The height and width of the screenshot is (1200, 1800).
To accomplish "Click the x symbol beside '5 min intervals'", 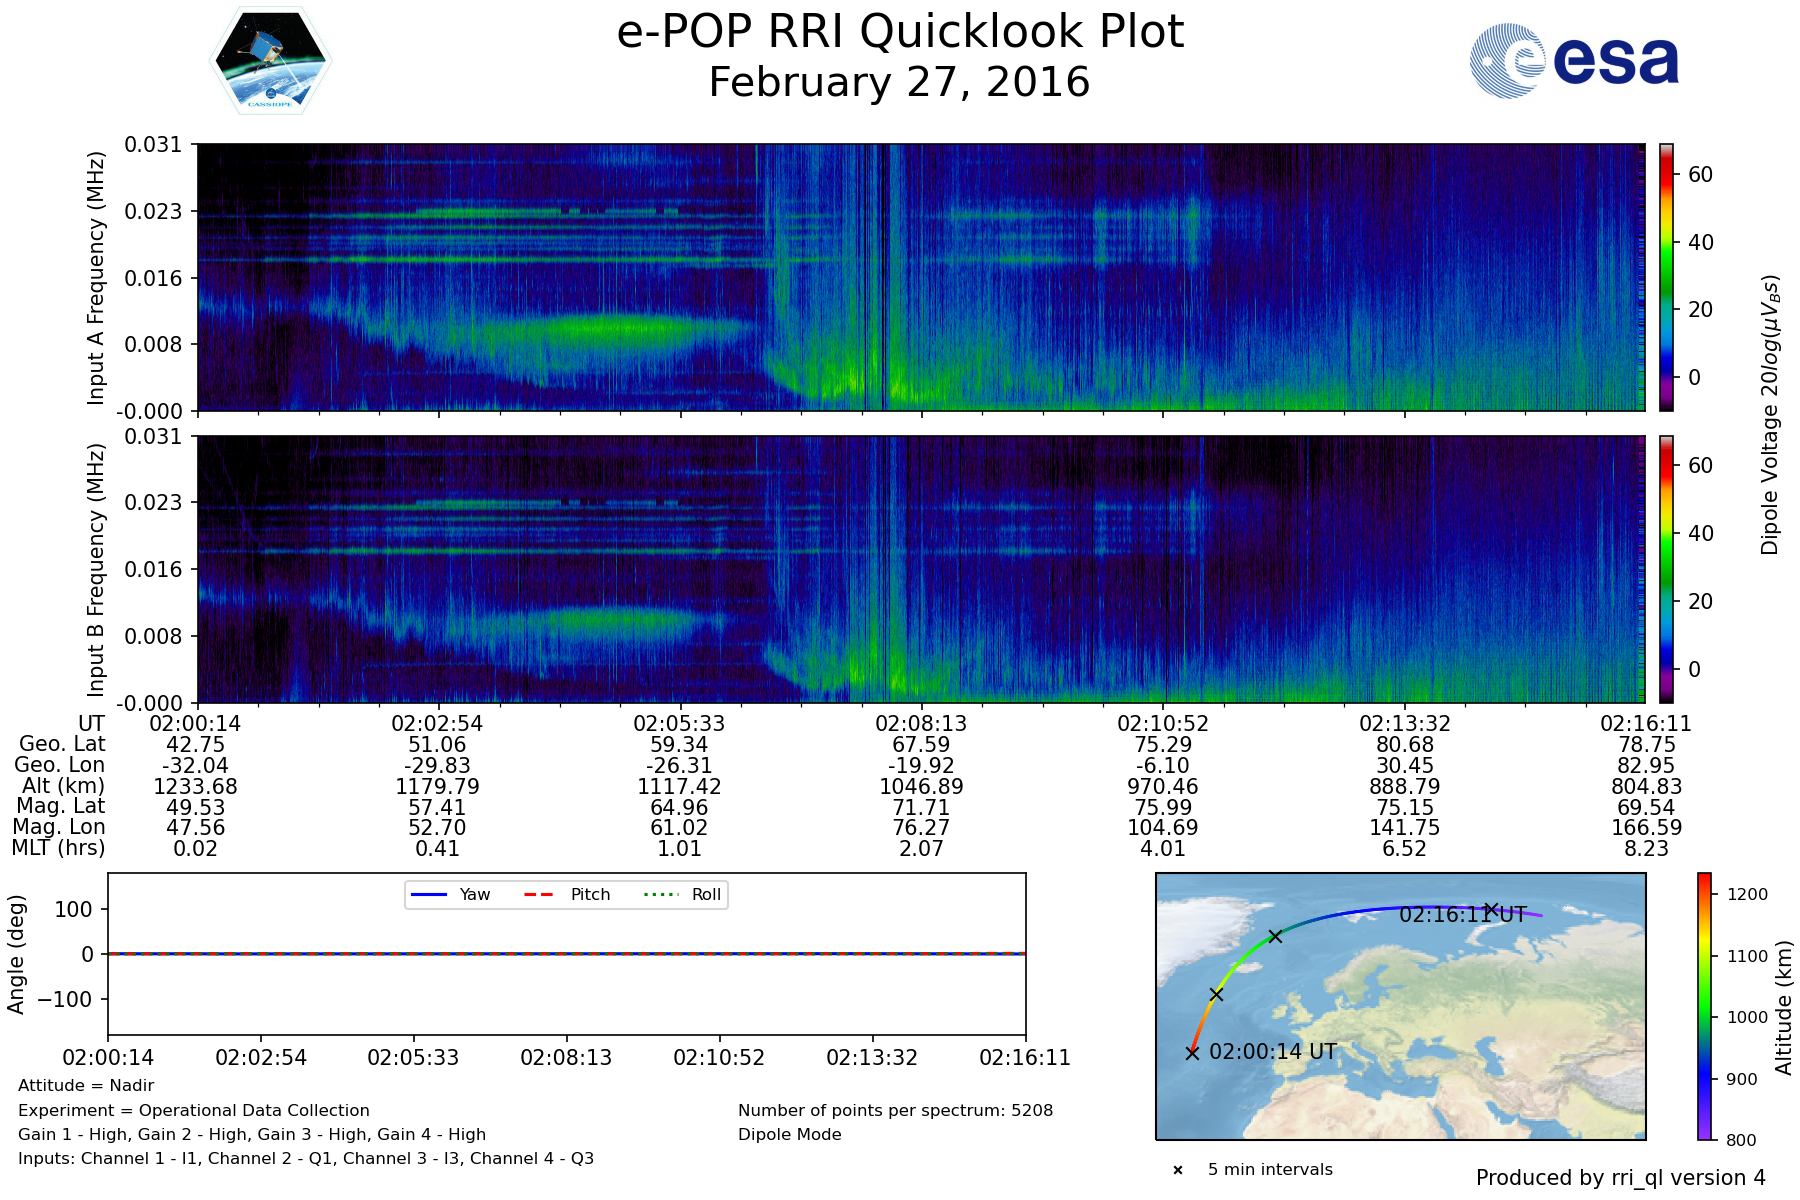I will tap(1178, 1170).
